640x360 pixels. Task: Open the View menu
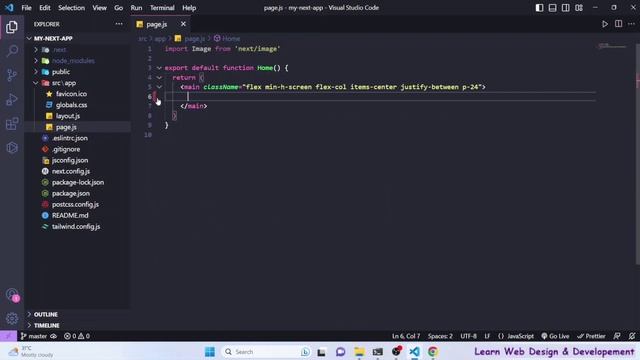(x=99, y=8)
